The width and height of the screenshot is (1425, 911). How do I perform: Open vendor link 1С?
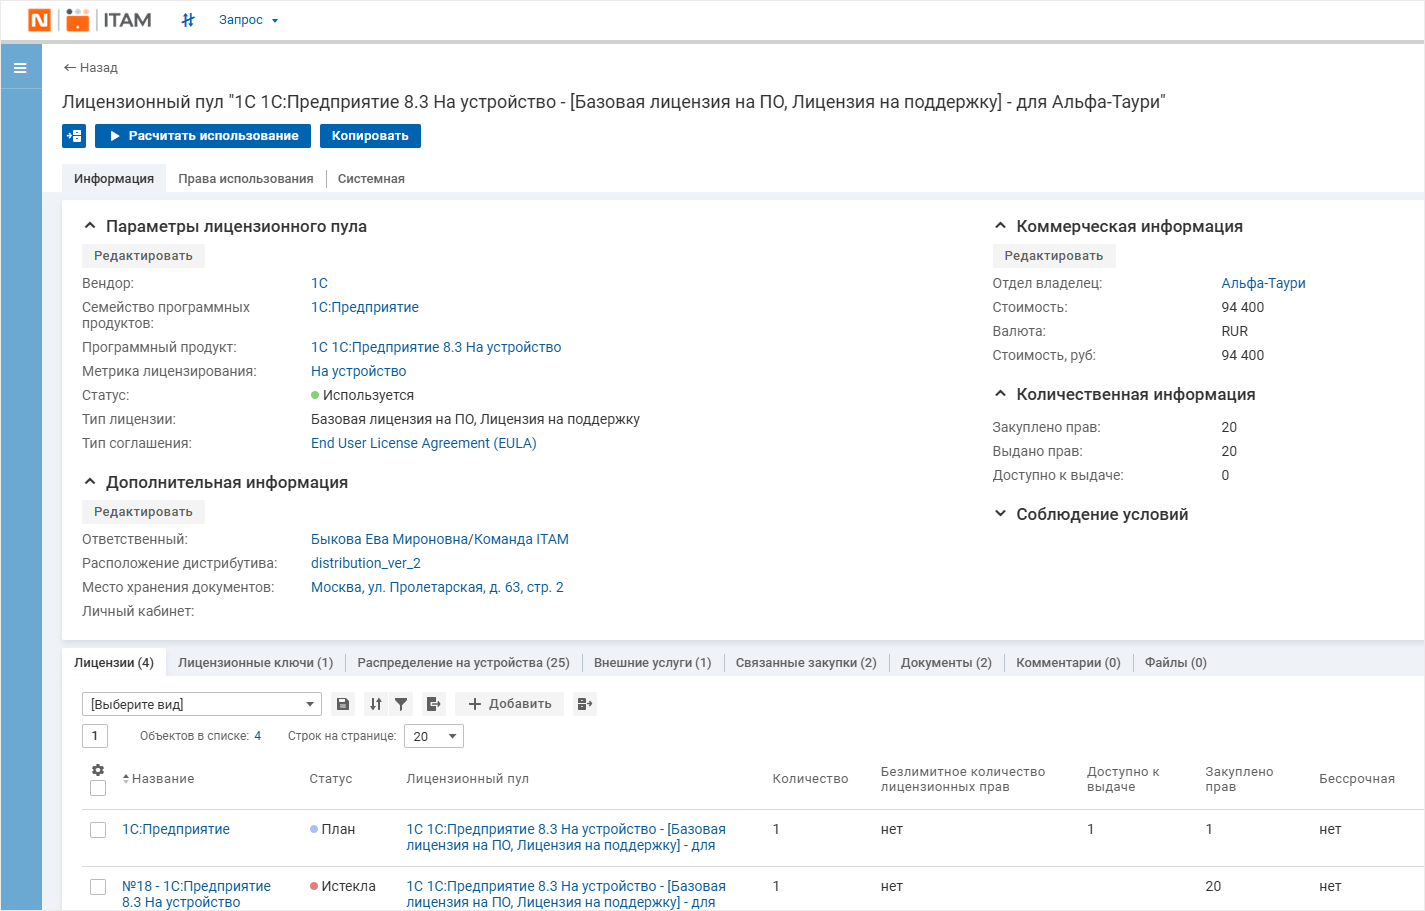[319, 284]
